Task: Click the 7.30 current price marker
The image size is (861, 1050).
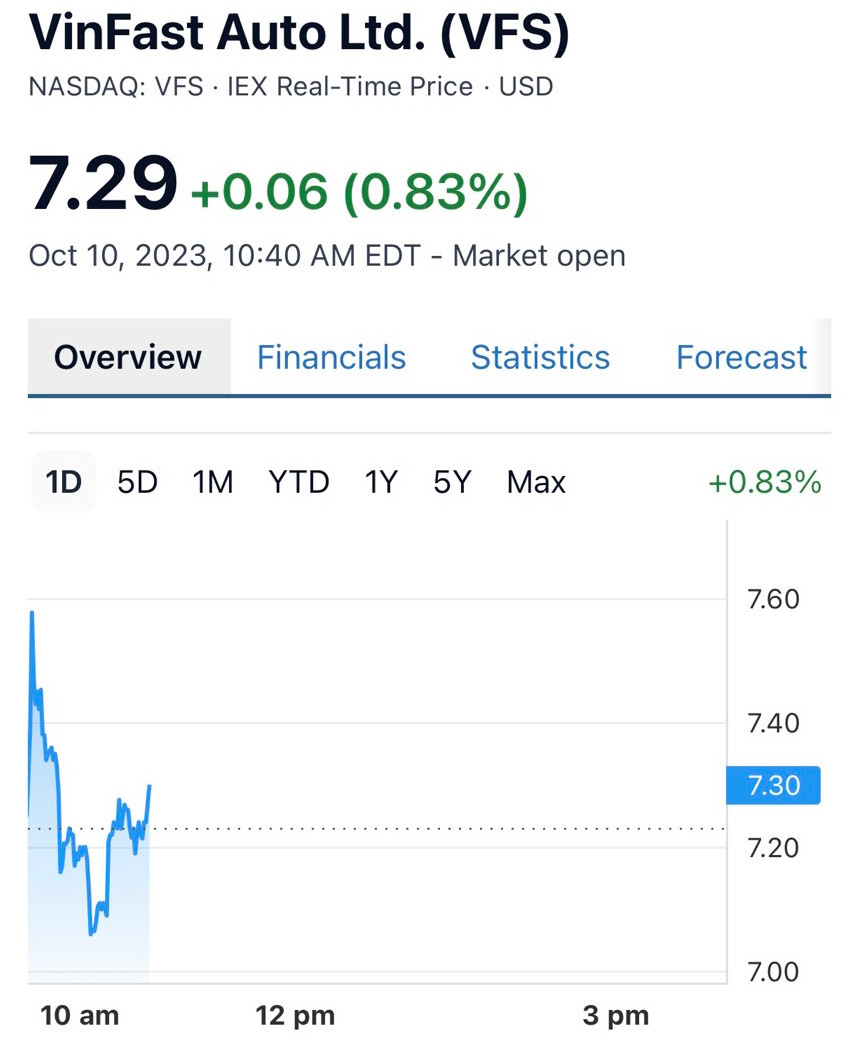Action: pos(773,785)
